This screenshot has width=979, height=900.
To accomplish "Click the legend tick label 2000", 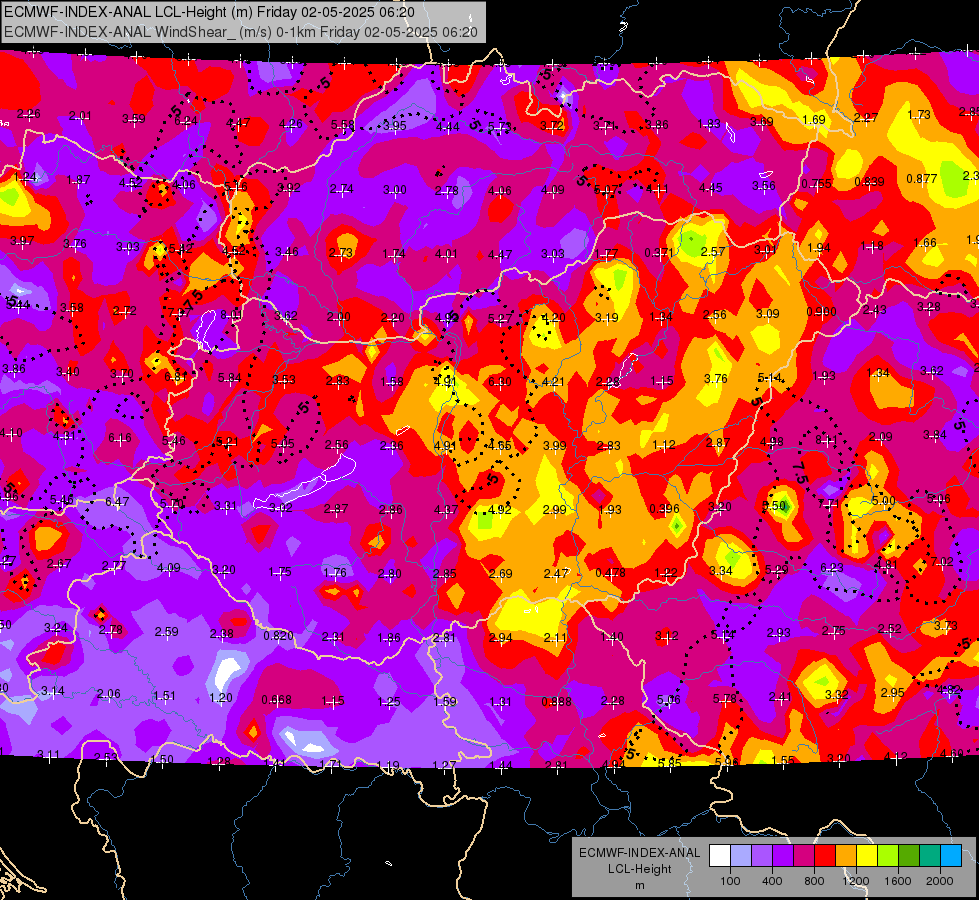I will tap(940, 881).
